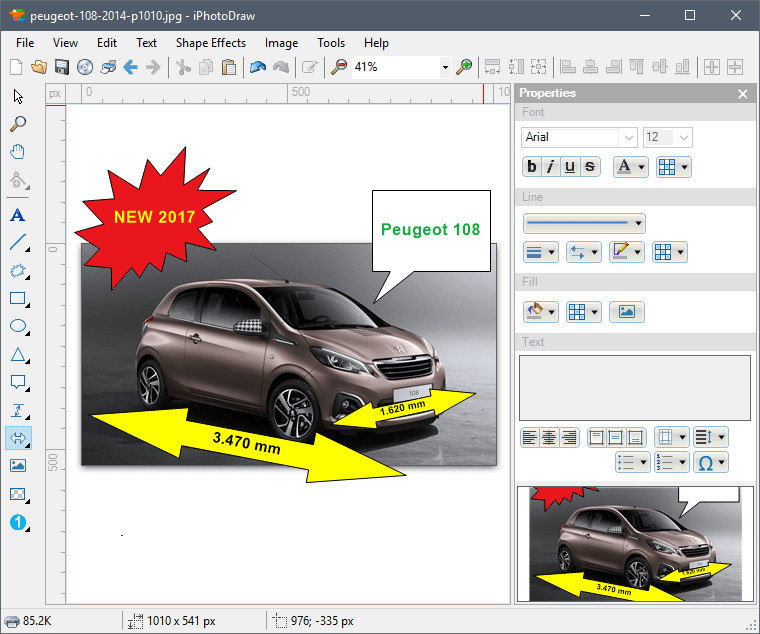Click the Peugeot 108 callout text
Image resolution: width=760 pixels, height=634 pixels.
pos(430,229)
